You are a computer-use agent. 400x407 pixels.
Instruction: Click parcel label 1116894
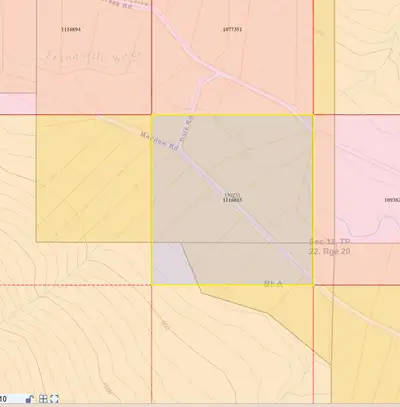71,29
